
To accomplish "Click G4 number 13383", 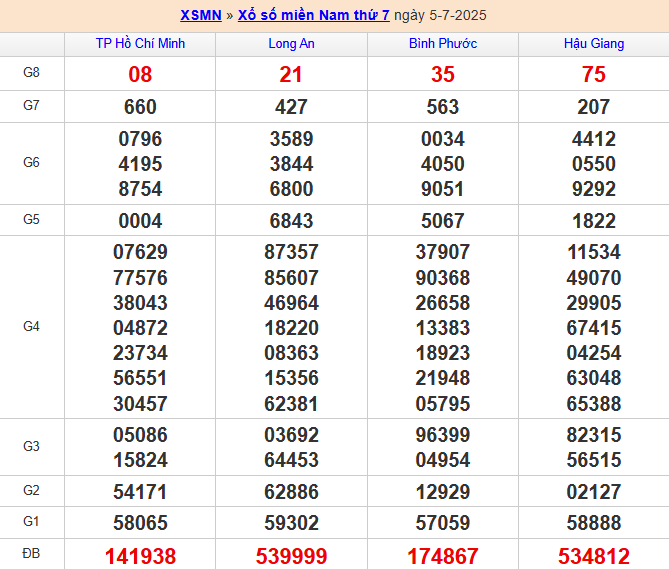I will click(x=443, y=328).
